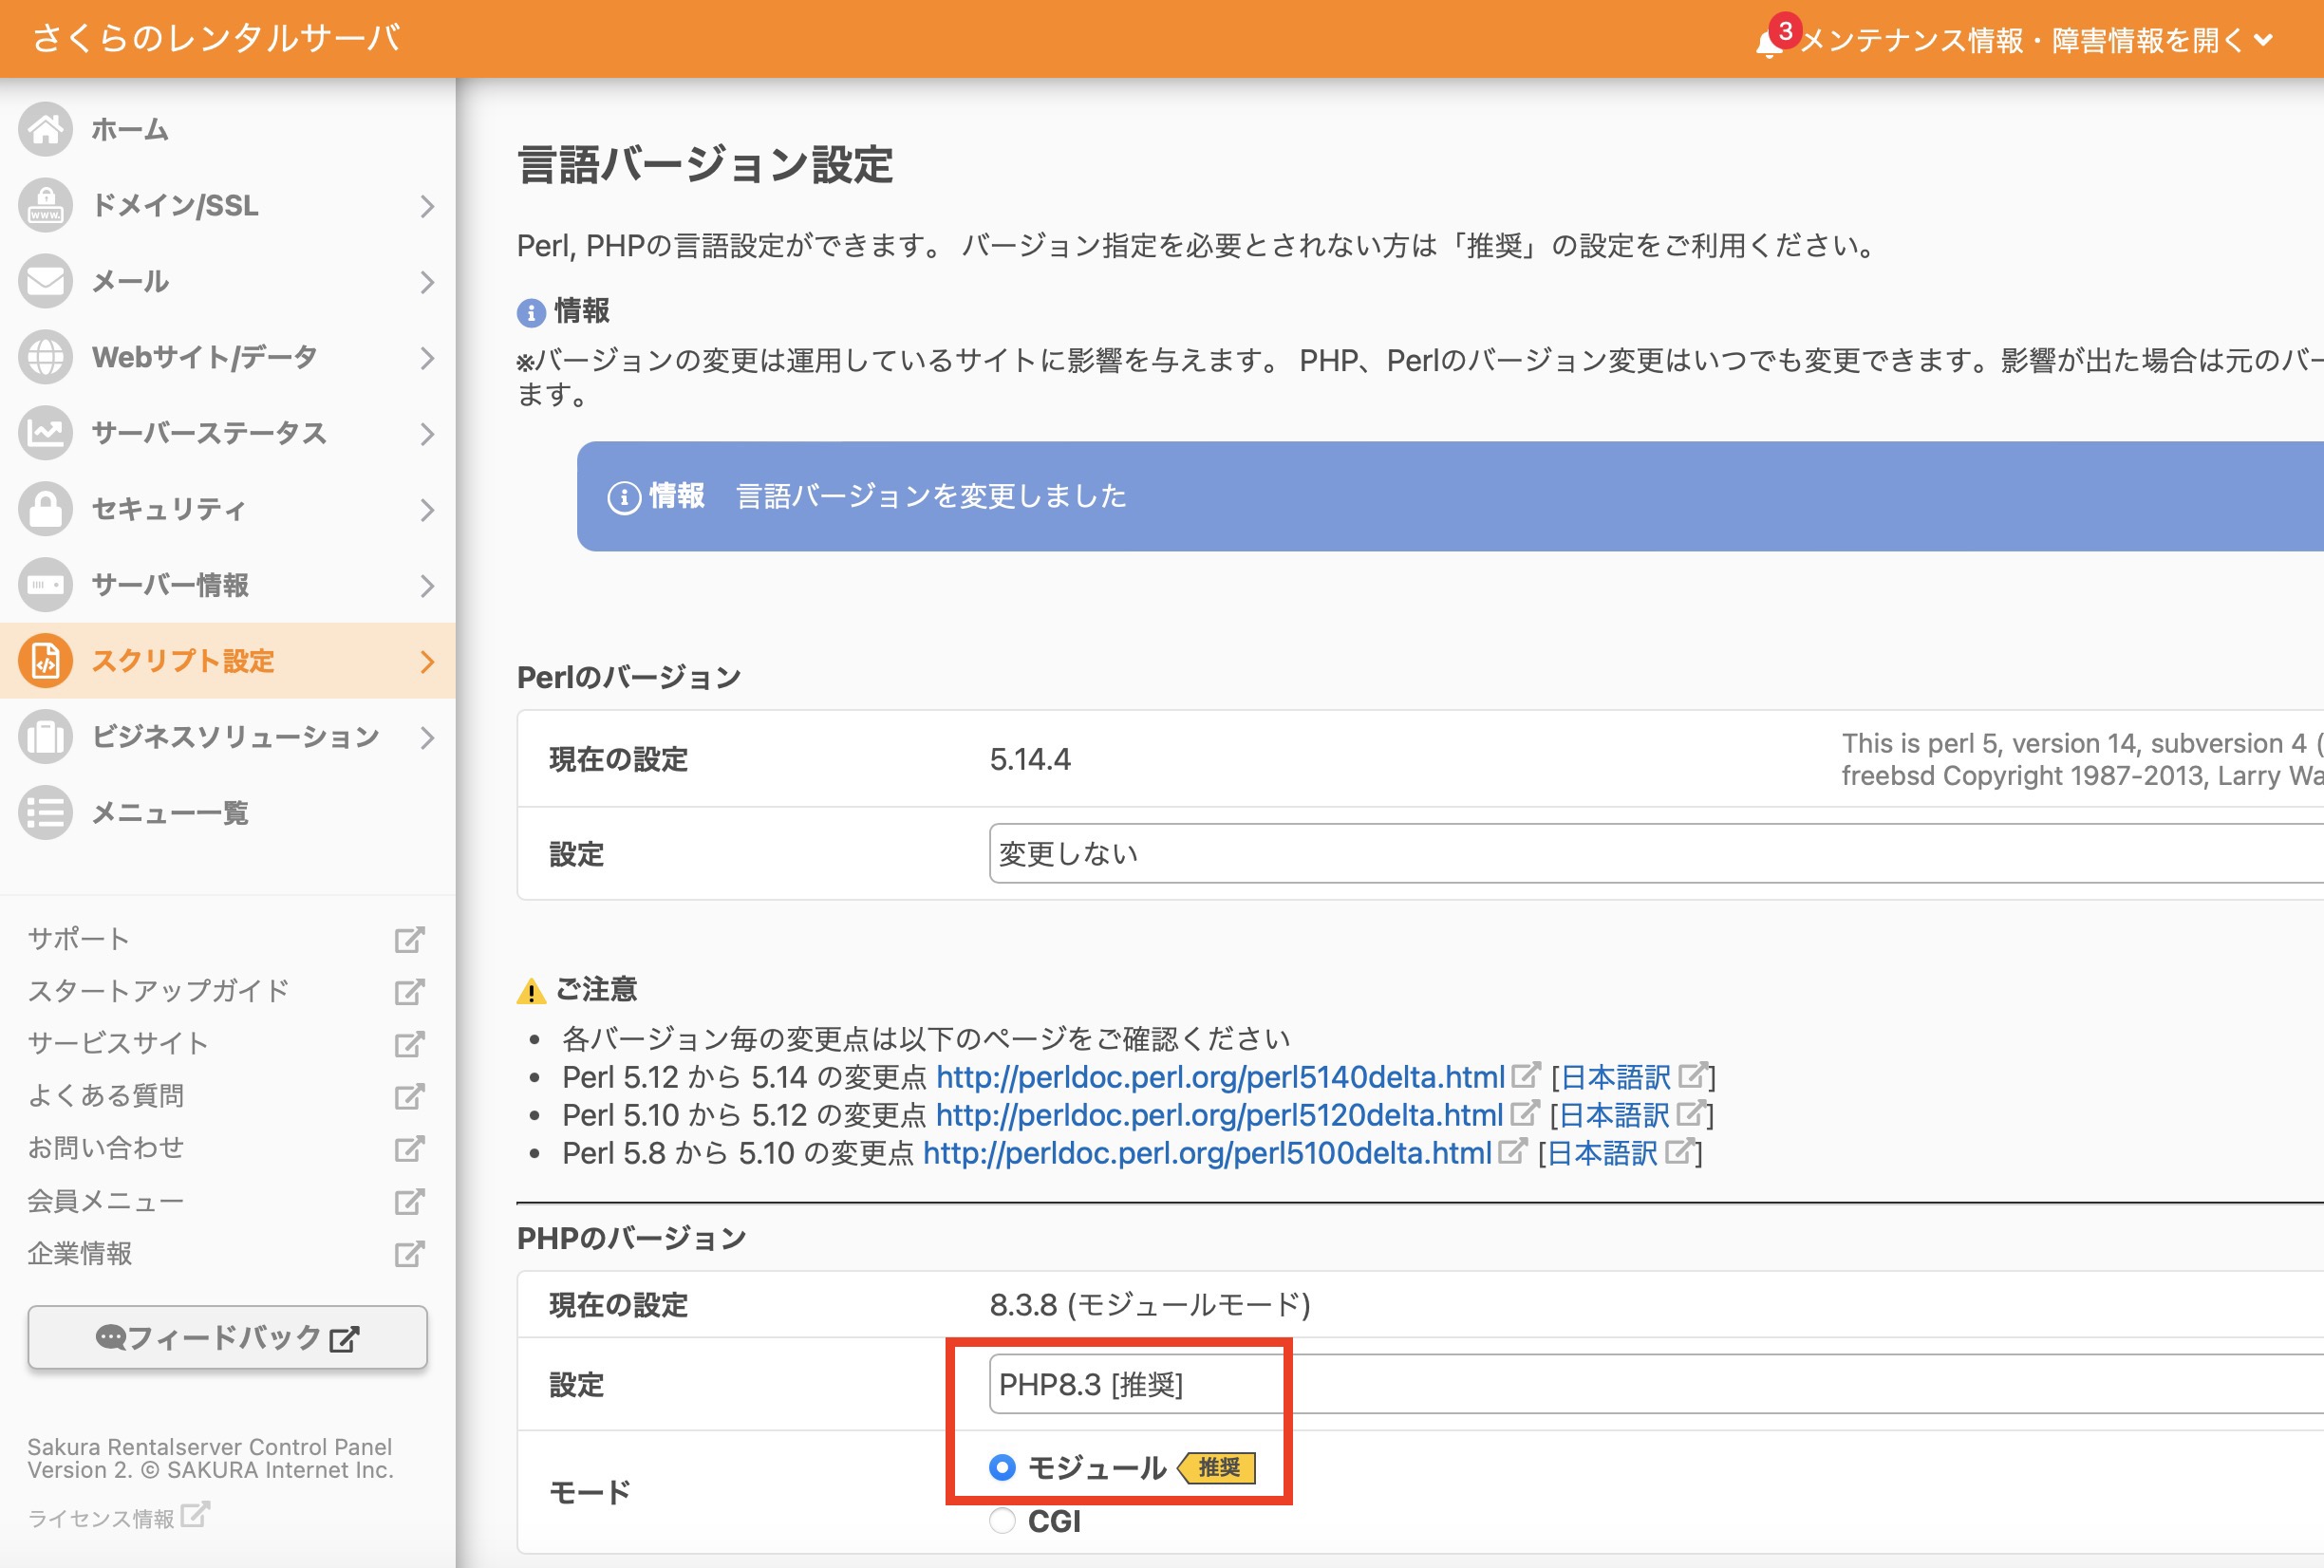
Task: Open the 会員メニュー sidebar link
Action: 105,1200
